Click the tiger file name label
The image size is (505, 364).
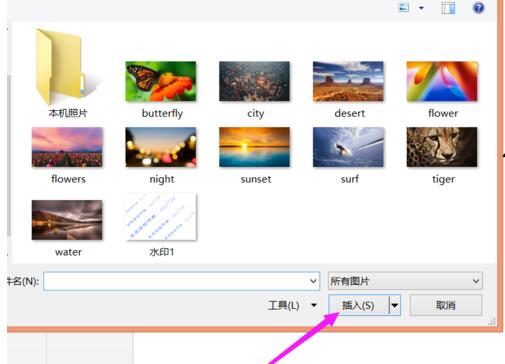coord(443,180)
